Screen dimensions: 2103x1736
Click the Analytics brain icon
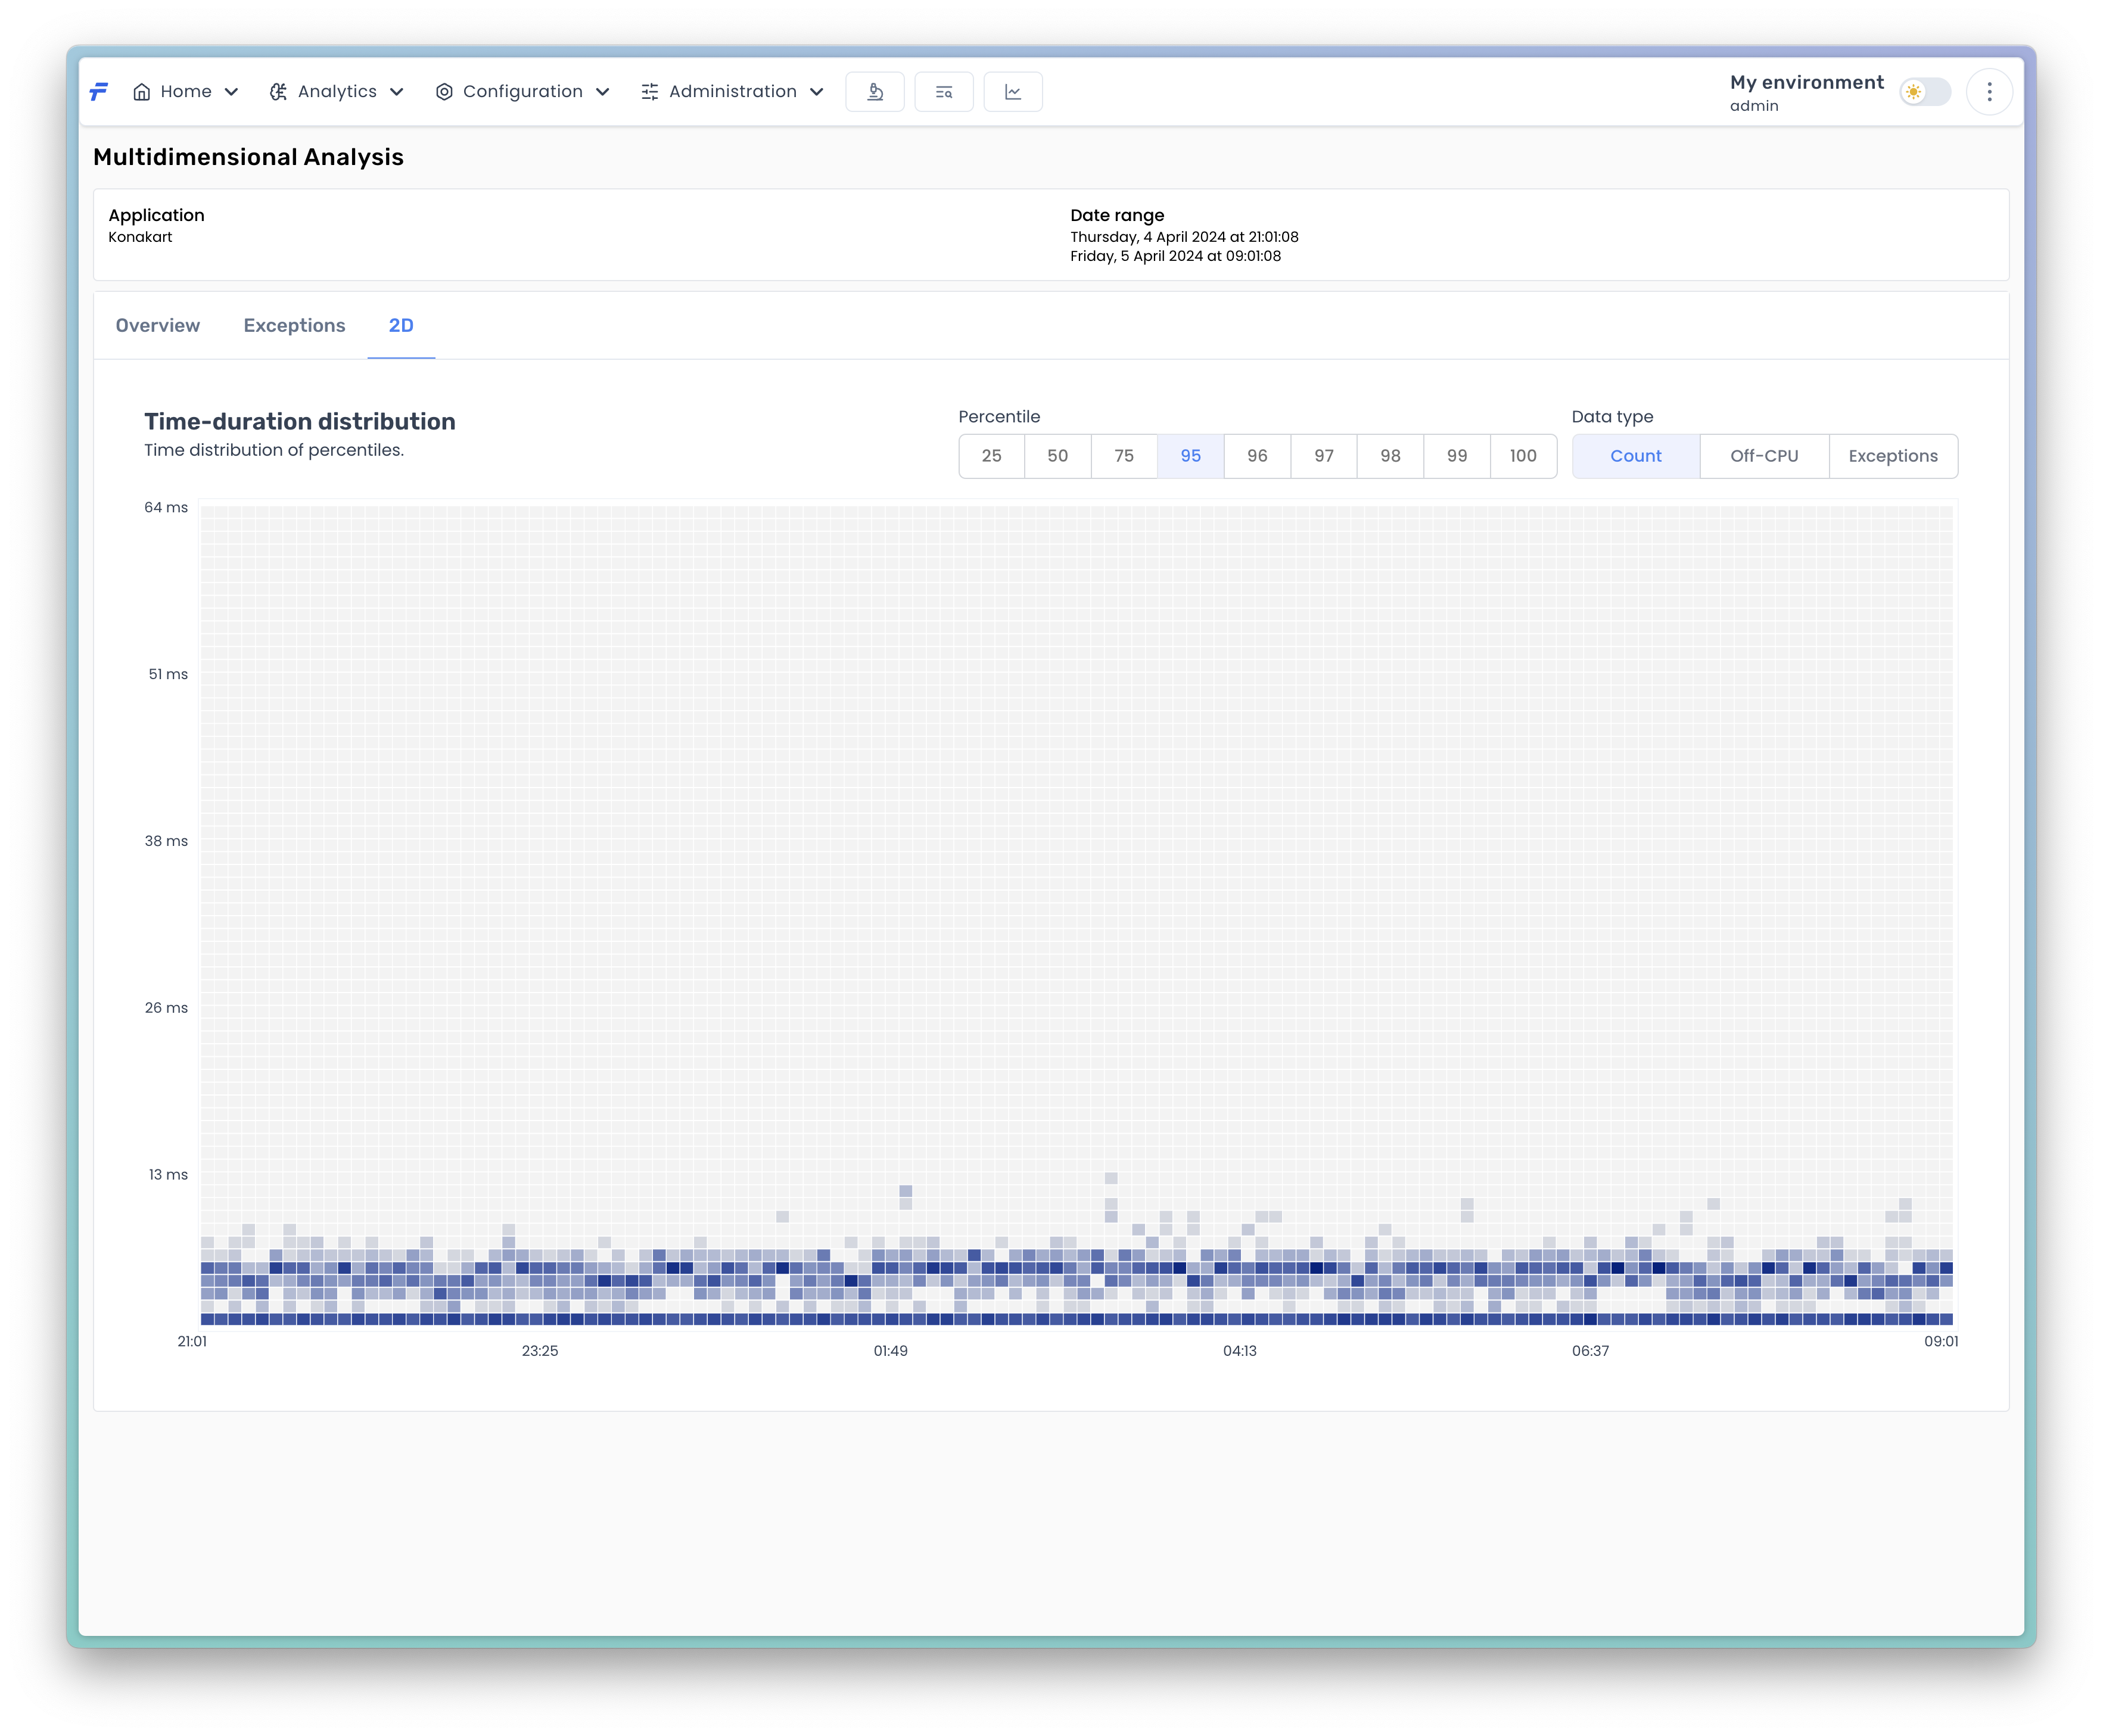point(278,92)
